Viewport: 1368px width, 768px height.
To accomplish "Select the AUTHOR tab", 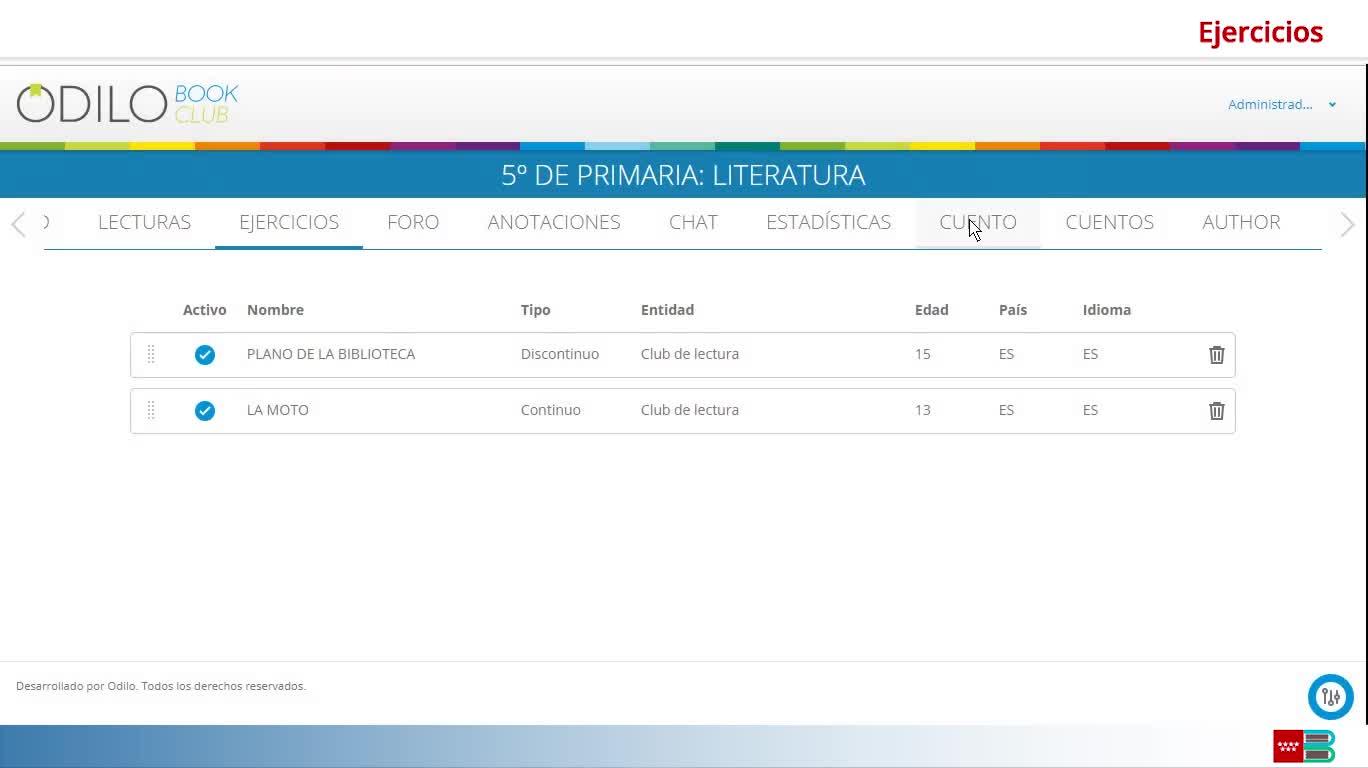I will coord(1241,222).
